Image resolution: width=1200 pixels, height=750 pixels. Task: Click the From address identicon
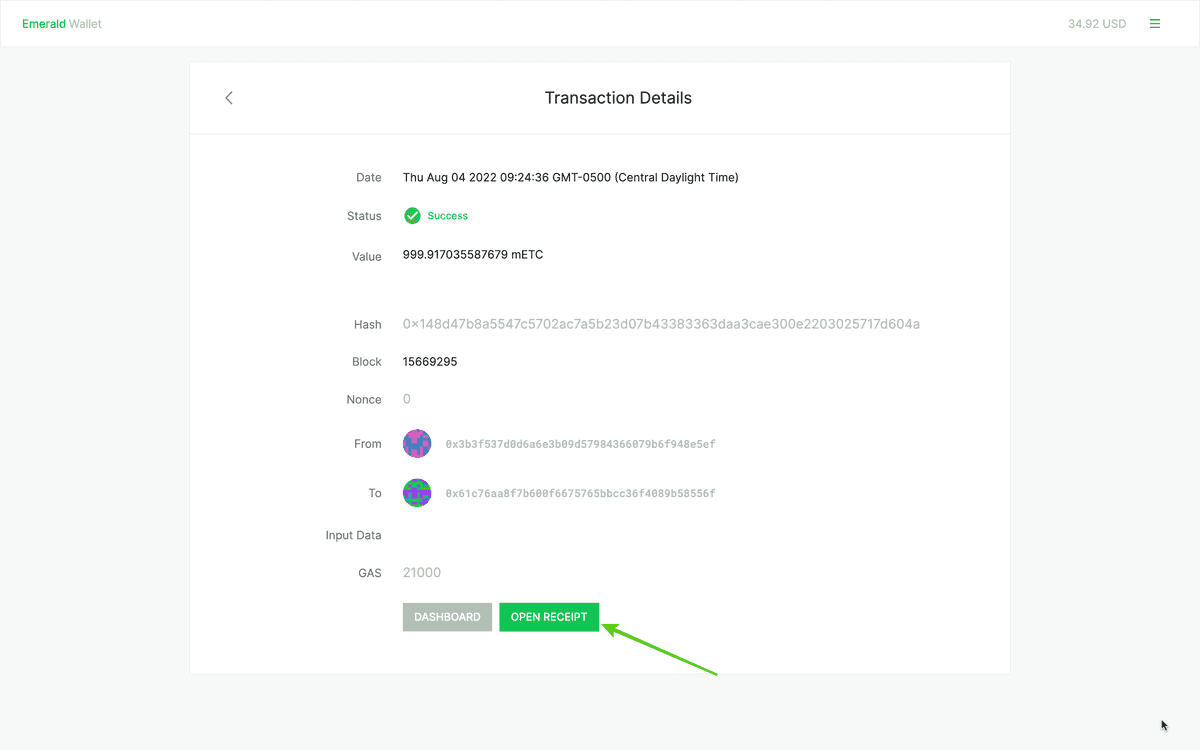coord(417,444)
